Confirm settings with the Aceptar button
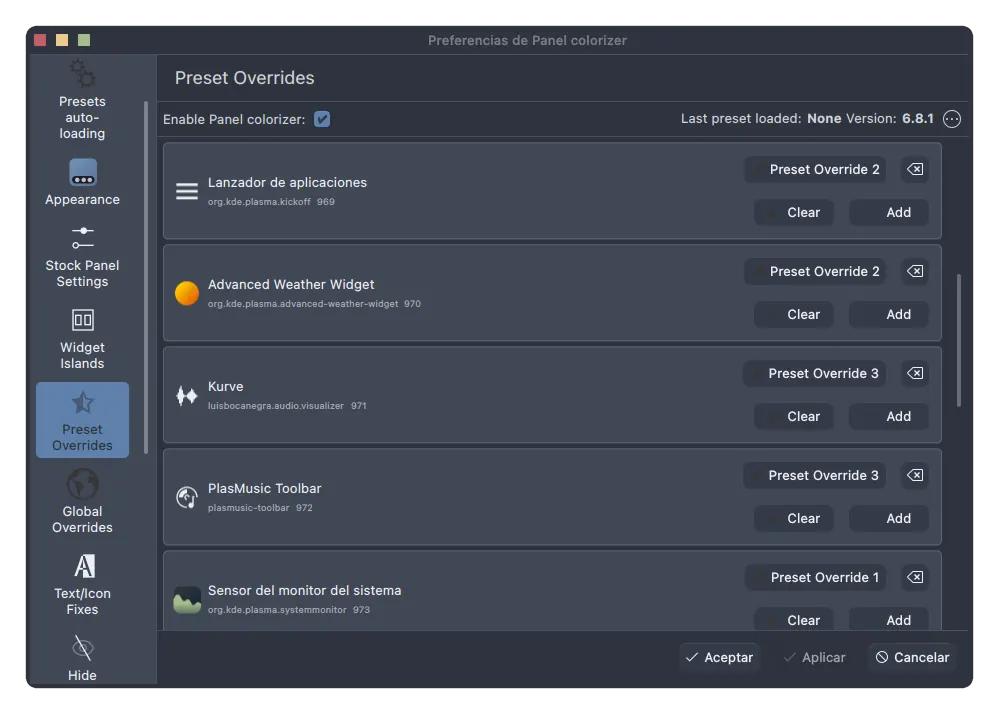 point(719,657)
